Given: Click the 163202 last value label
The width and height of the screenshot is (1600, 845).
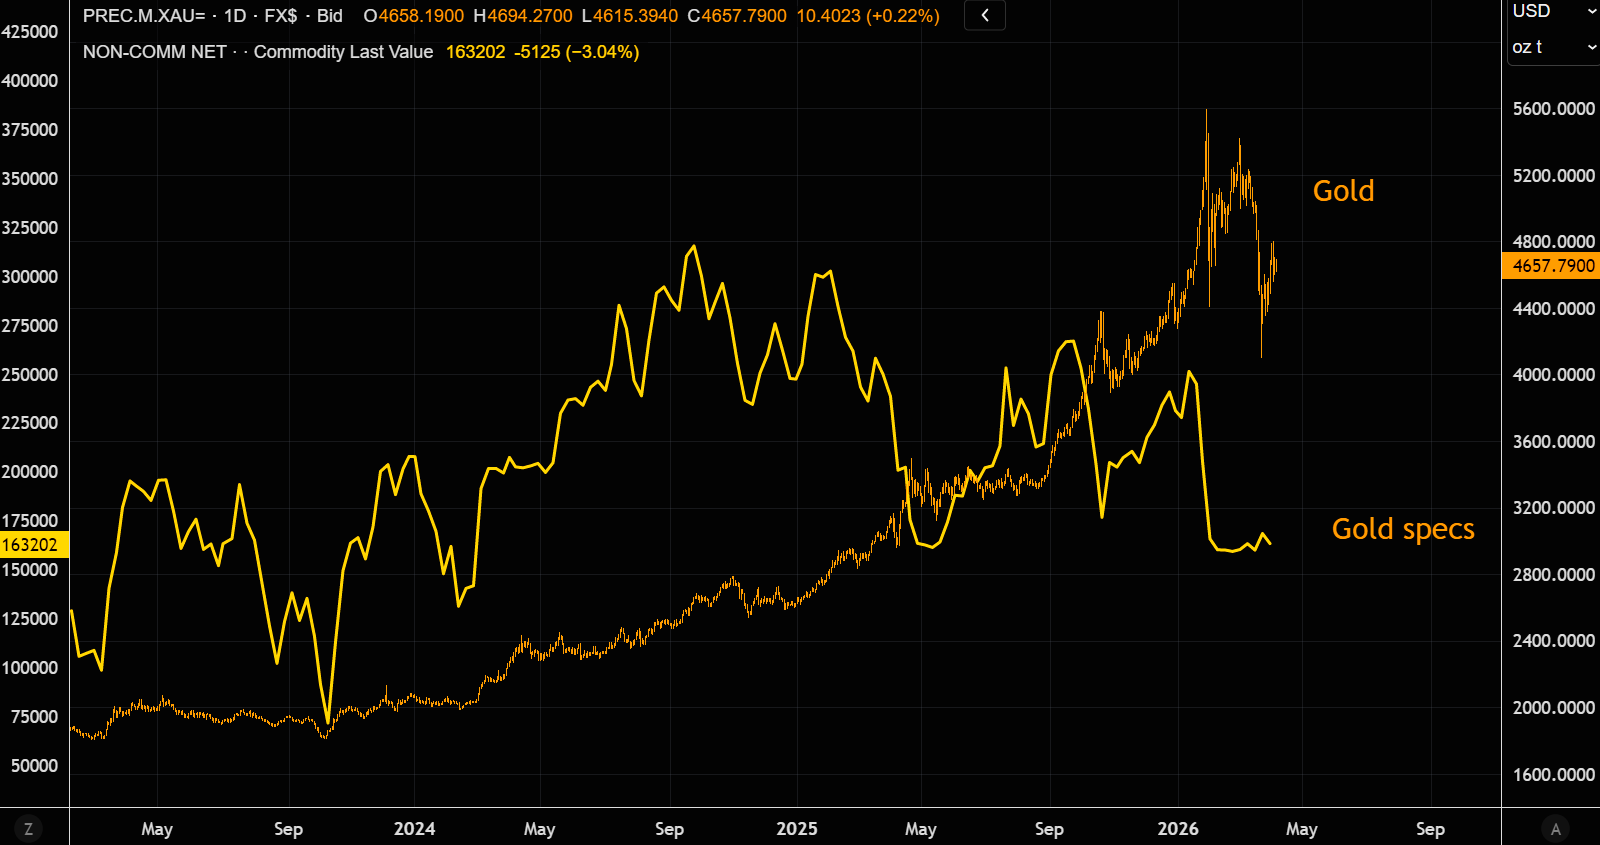Looking at the screenshot, I should coord(31,545).
